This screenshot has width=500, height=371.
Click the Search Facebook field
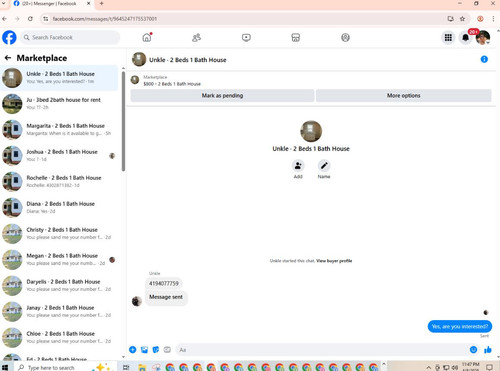[x=70, y=37]
